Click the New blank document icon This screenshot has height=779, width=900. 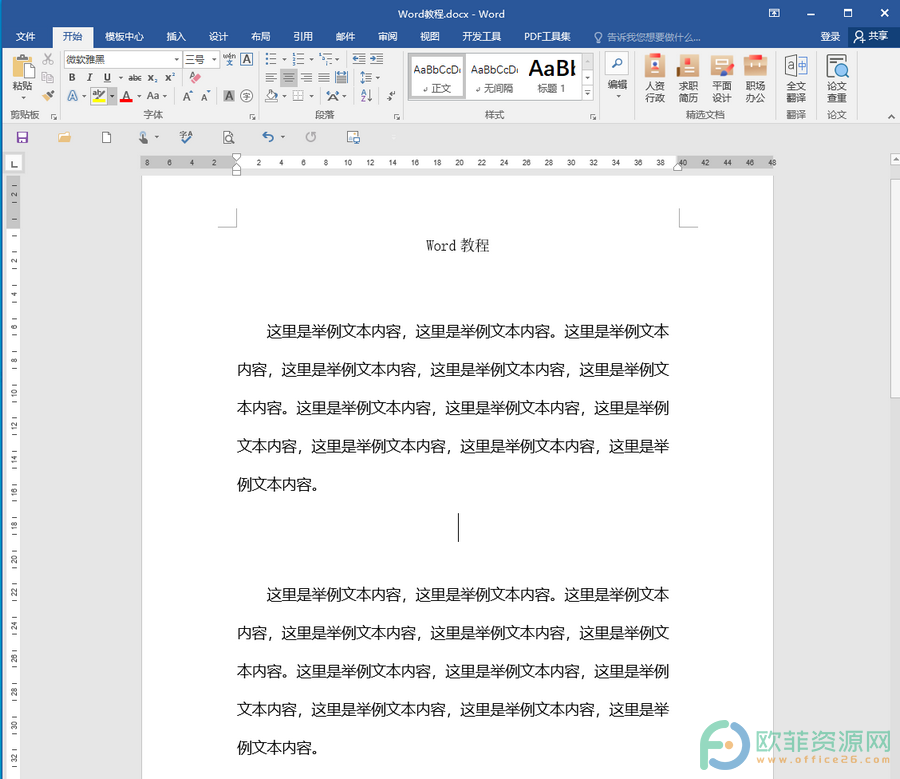tap(106, 137)
